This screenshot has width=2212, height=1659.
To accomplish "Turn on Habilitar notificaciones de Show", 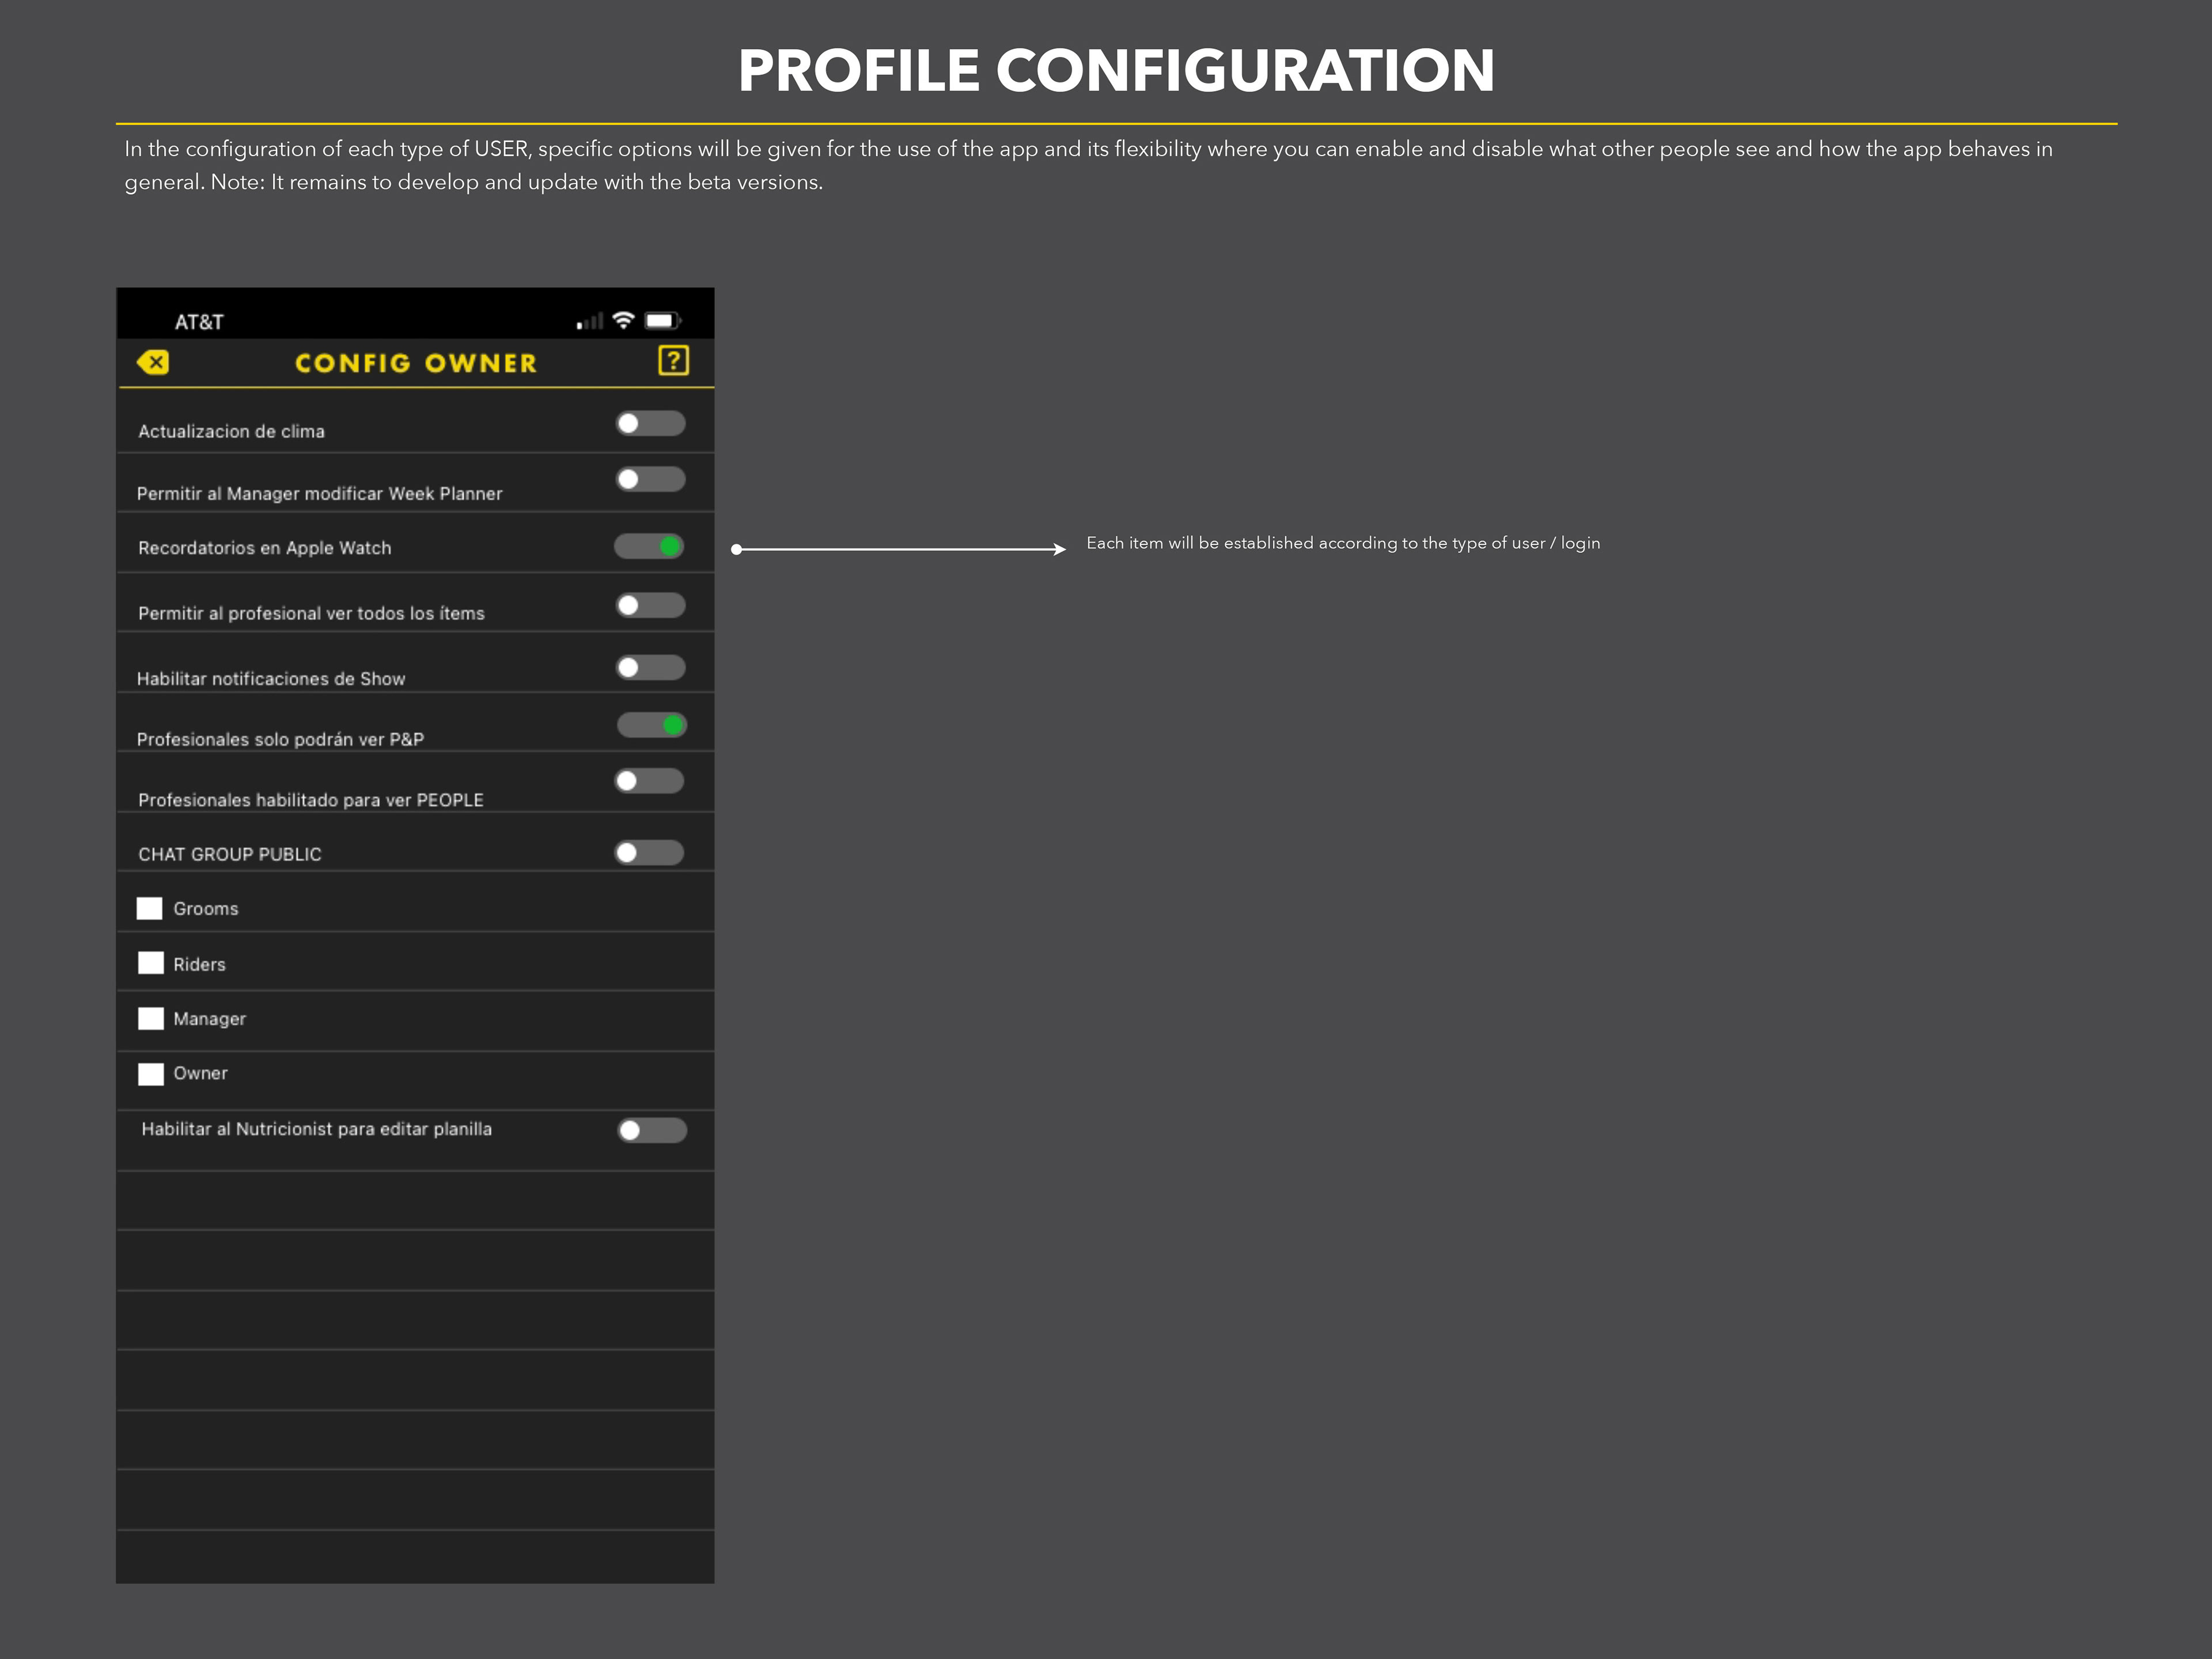I will pos(650,667).
